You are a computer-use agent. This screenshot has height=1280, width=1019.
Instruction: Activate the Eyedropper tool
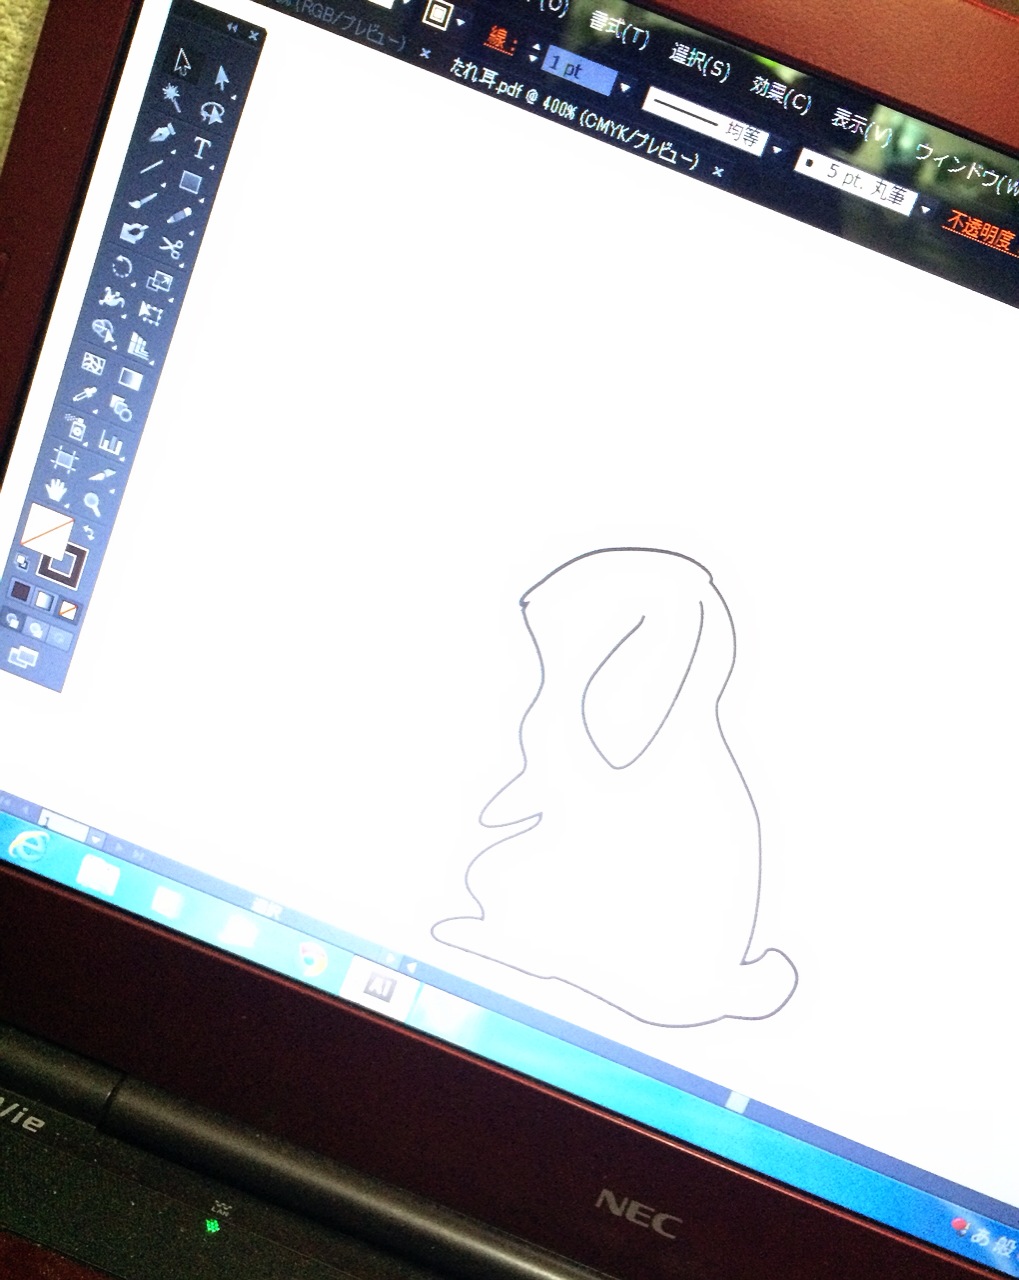click(83, 392)
